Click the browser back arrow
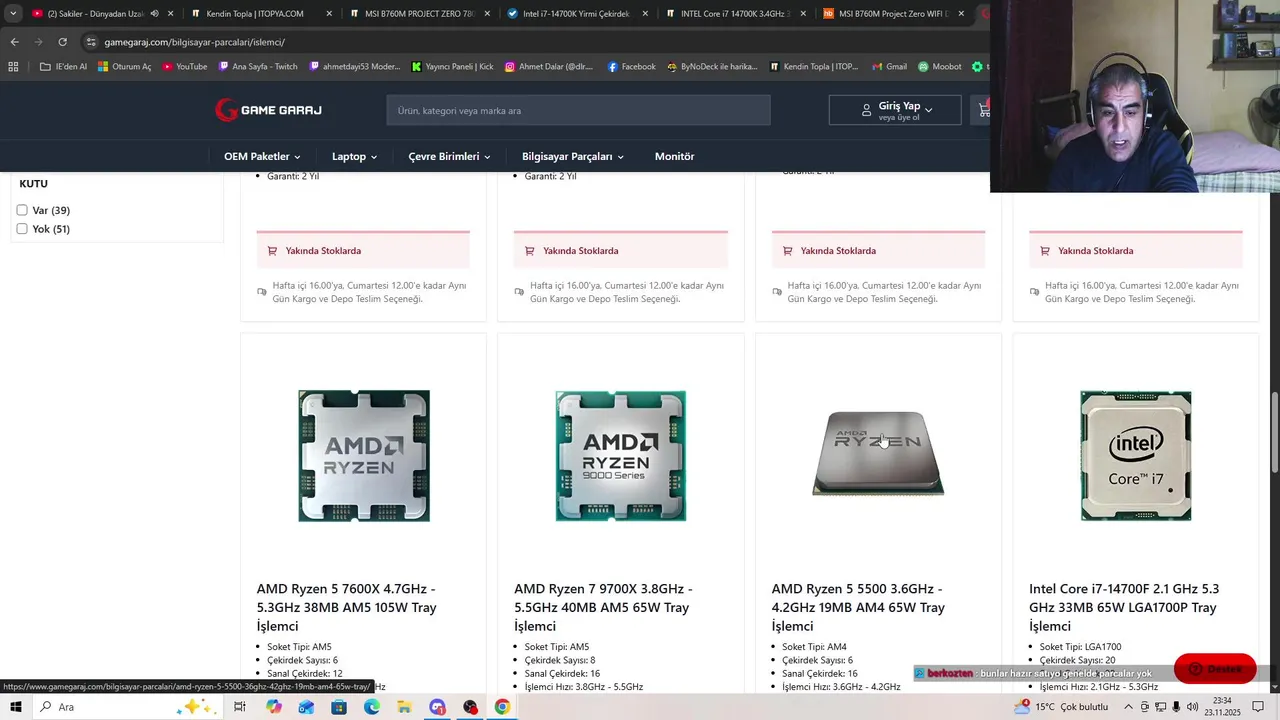 click(14, 42)
